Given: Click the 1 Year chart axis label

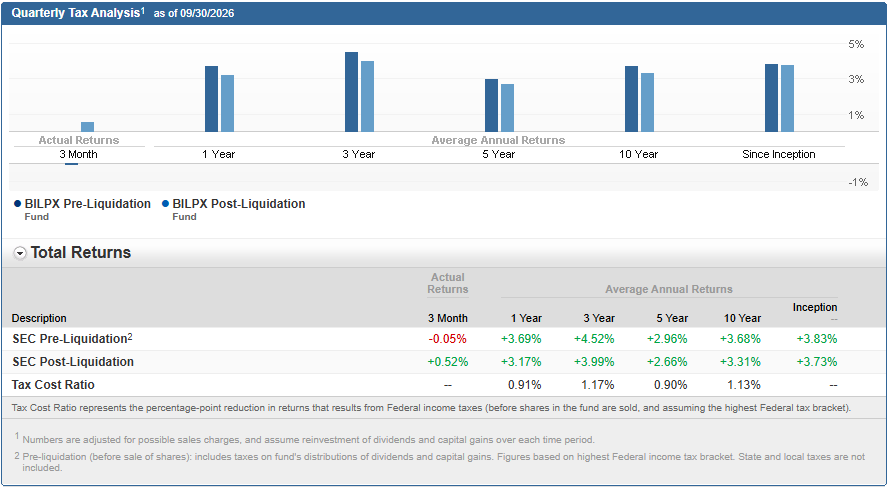Looking at the screenshot, I should tap(219, 154).
